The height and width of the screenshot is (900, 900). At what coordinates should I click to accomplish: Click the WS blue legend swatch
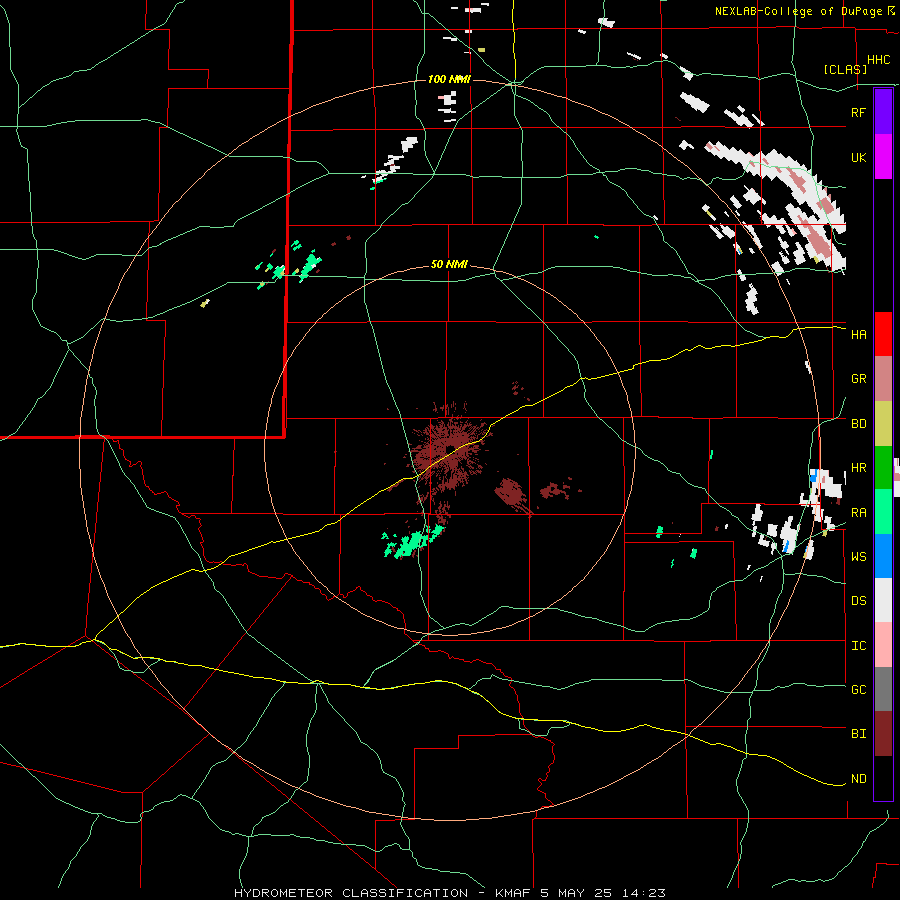(883, 556)
